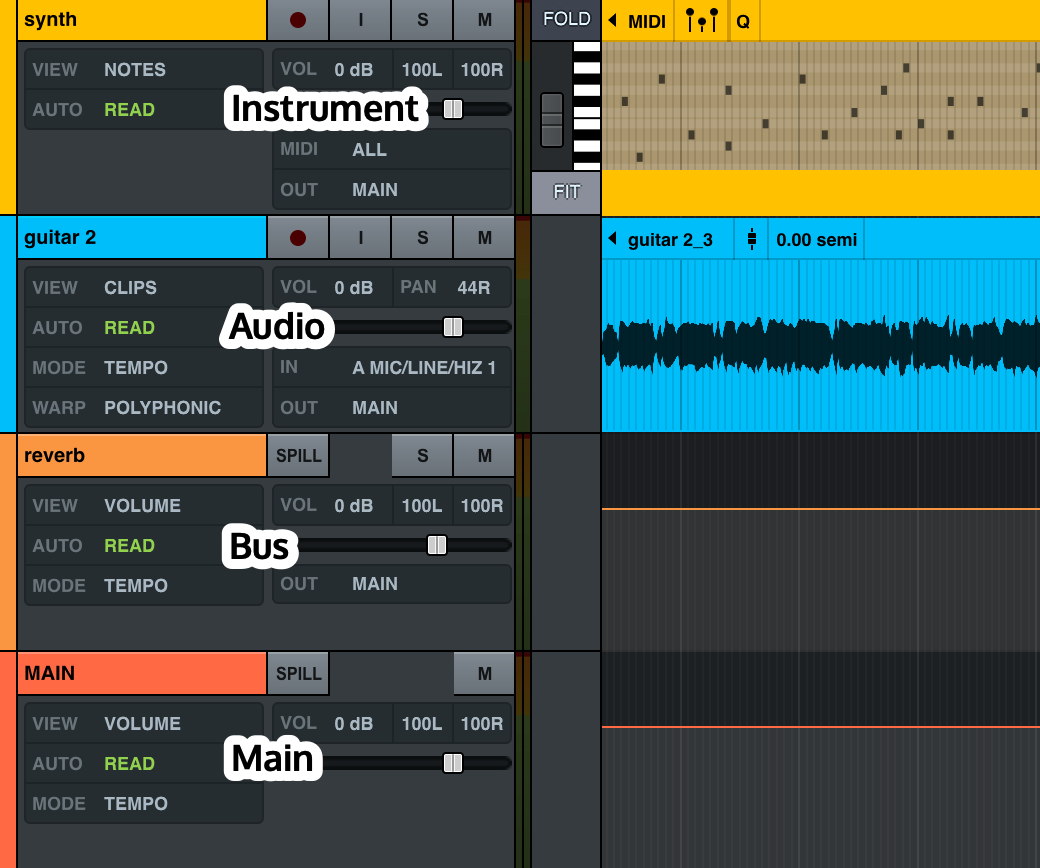Arm the guitar 2 track for recording
The height and width of the screenshot is (868, 1040).
[x=298, y=237]
